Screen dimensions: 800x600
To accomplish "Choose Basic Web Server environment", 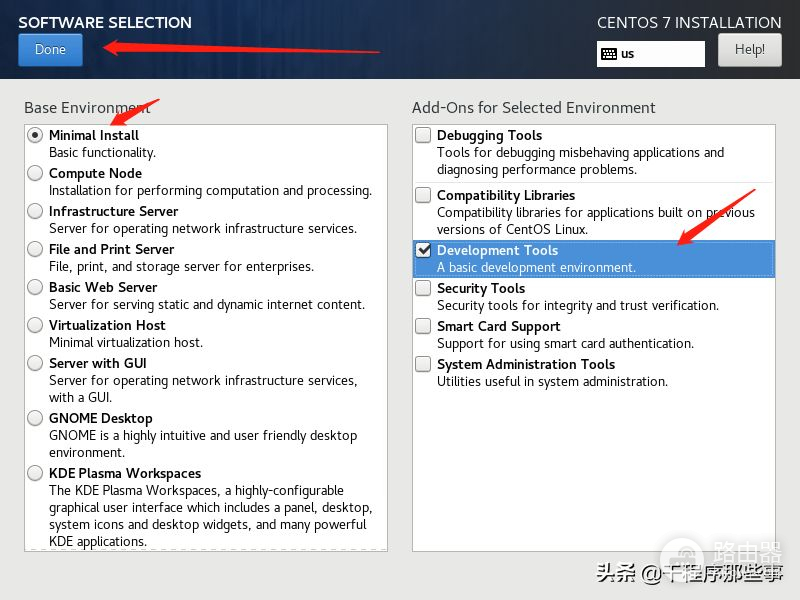I will tap(36, 287).
